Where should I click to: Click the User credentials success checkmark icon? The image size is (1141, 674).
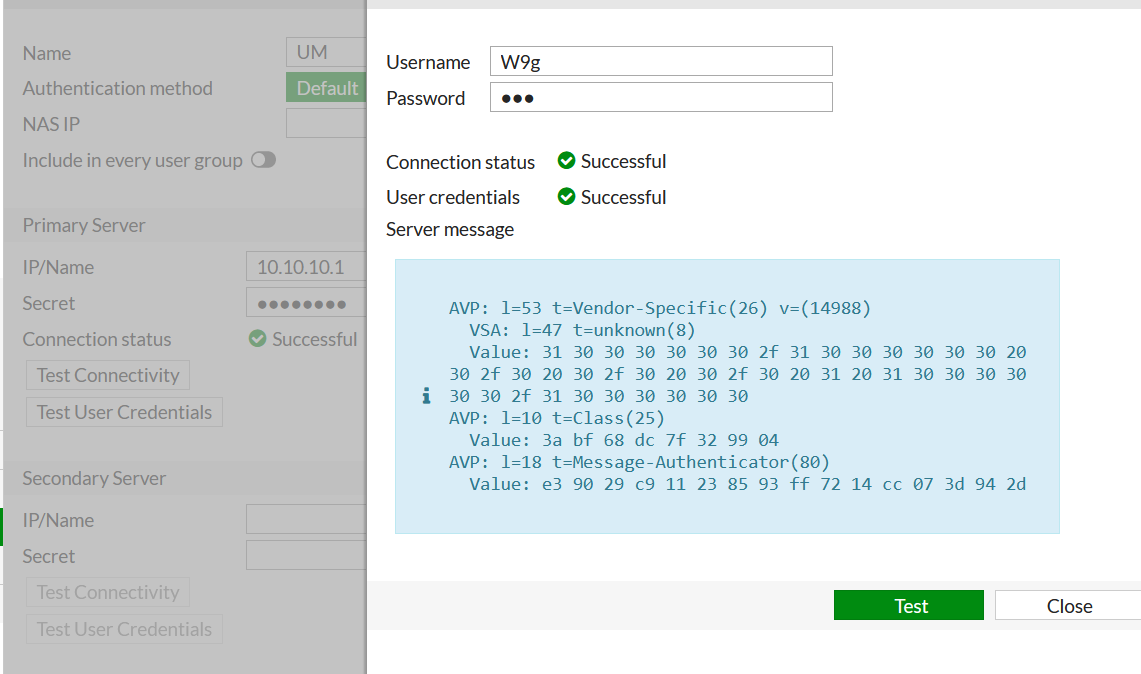(x=567, y=197)
